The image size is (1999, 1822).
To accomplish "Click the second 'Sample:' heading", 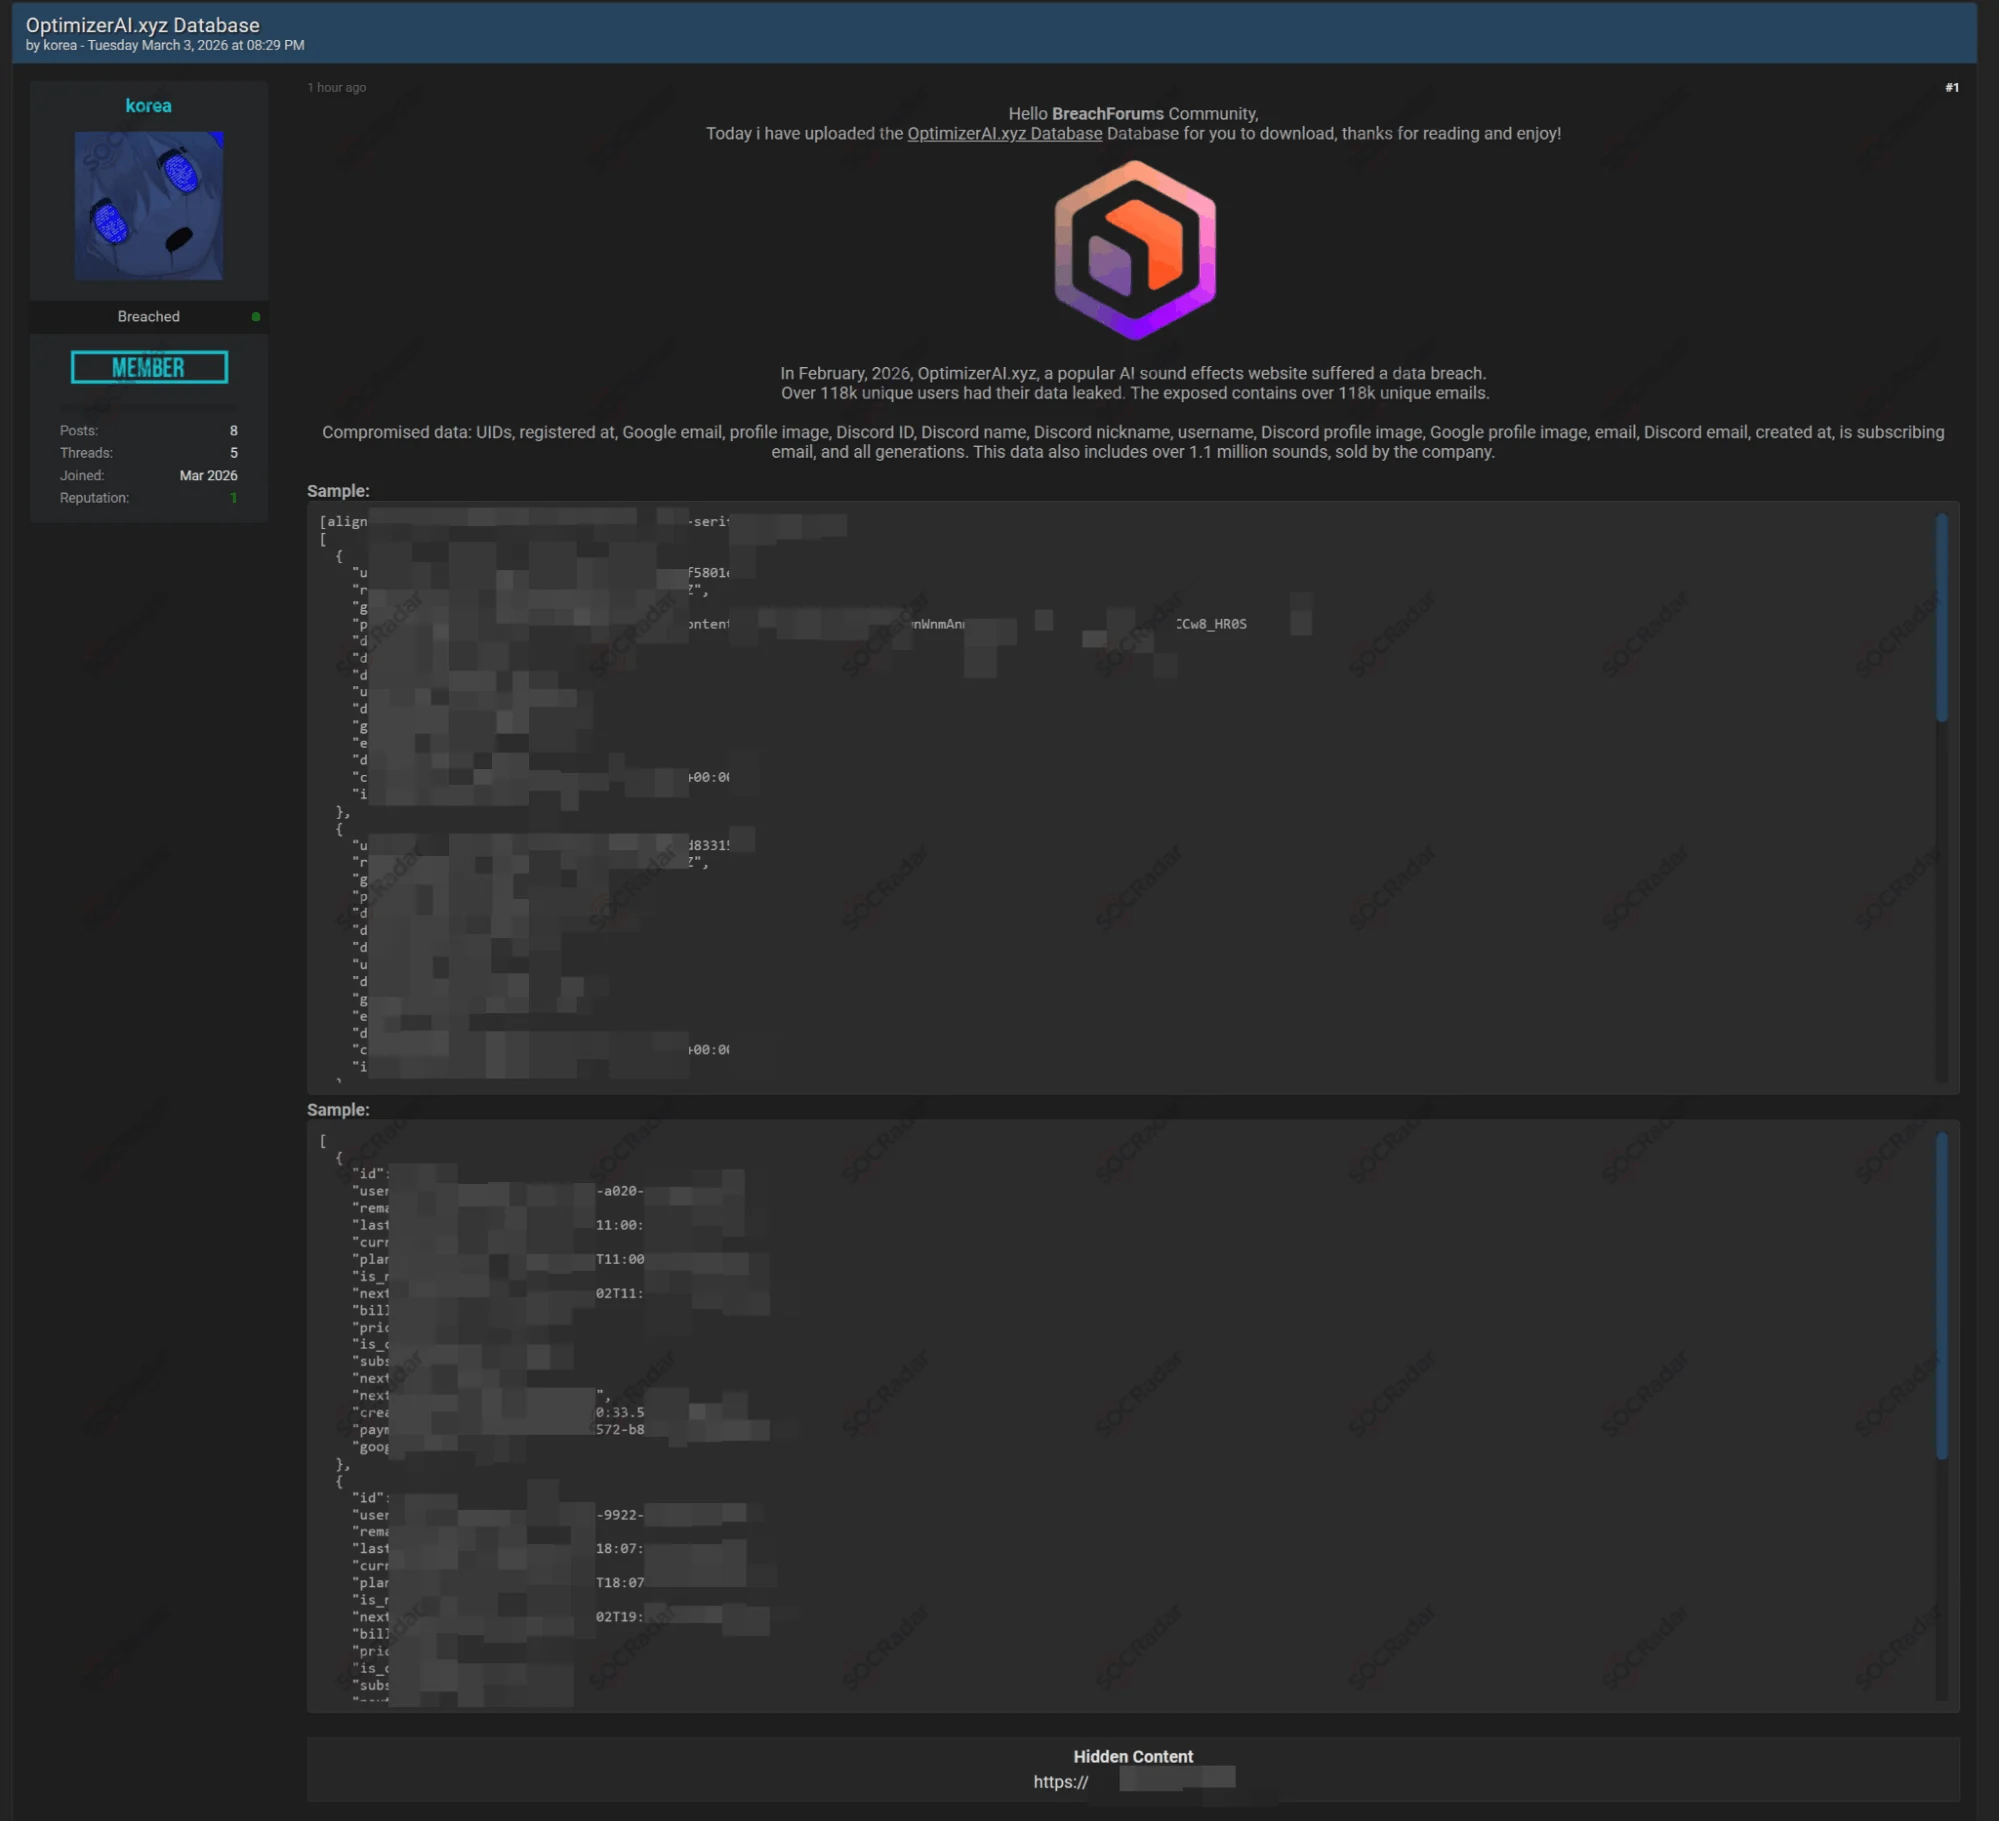I will pyautogui.click(x=337, y=1110).
